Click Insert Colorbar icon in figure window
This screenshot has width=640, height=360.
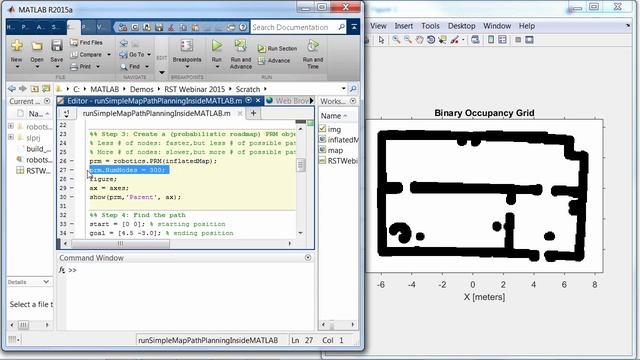point(491,40)
